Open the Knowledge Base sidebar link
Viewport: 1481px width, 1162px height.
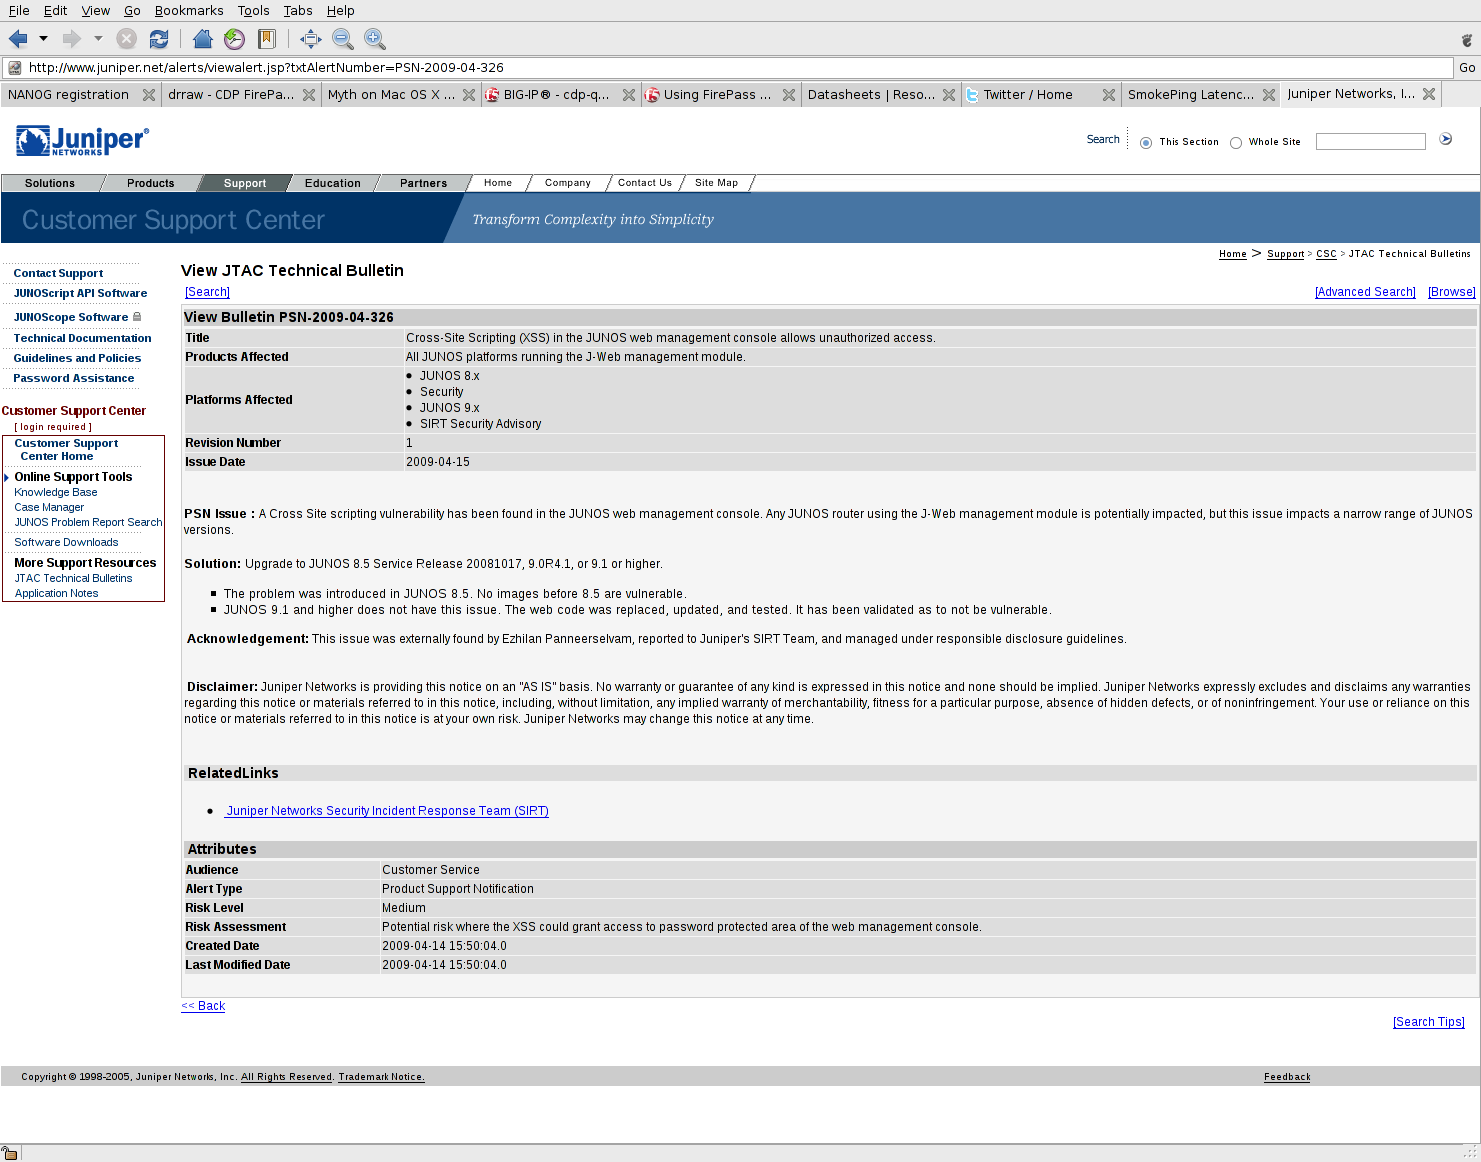[x=56, y=492]
